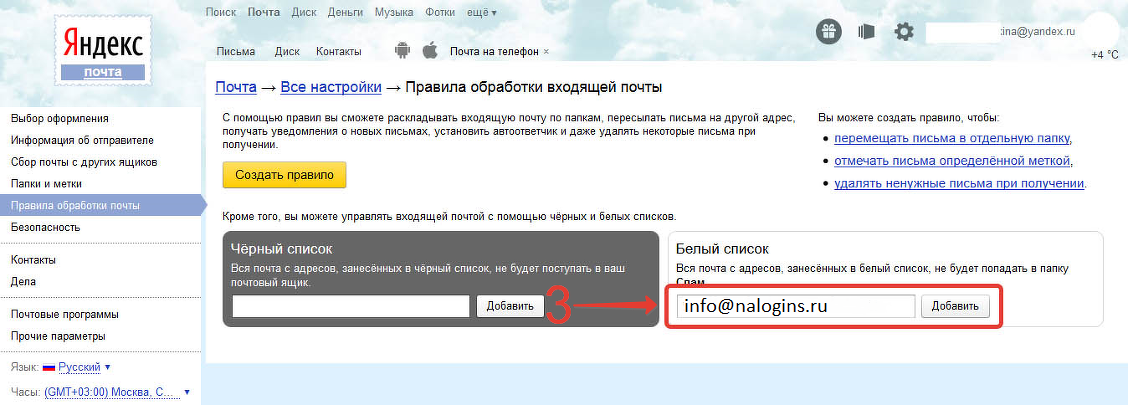This screenshot has height=405, width=1128.
Task: Open the 'Музыка' service link
Action: [394, 12]
